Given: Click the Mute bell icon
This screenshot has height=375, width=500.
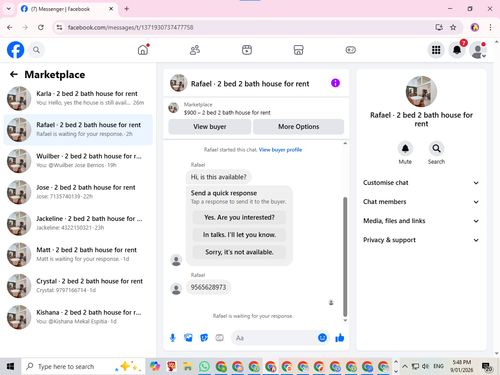Looking at the screenshot, I should click(405, 148).
